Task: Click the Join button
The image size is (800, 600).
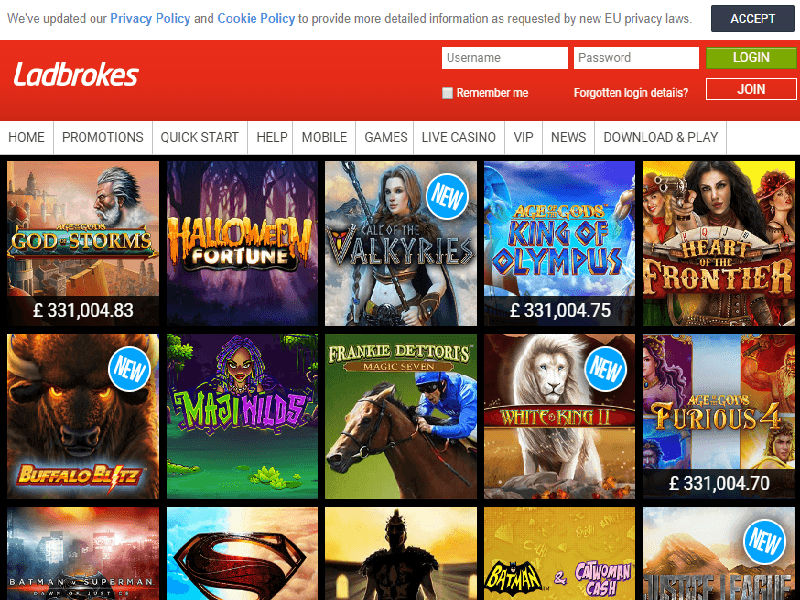Action: point(751,89)
